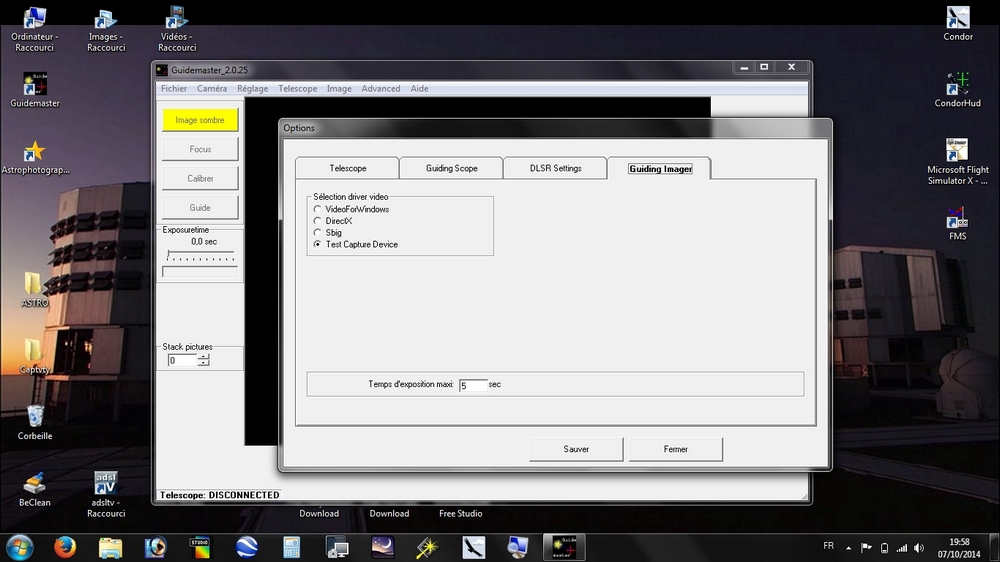Image resolution: width=1000 pixels, height=562 pixels.
Task: Switch to the DLSR Settings tab
Action: coord(555,168)
